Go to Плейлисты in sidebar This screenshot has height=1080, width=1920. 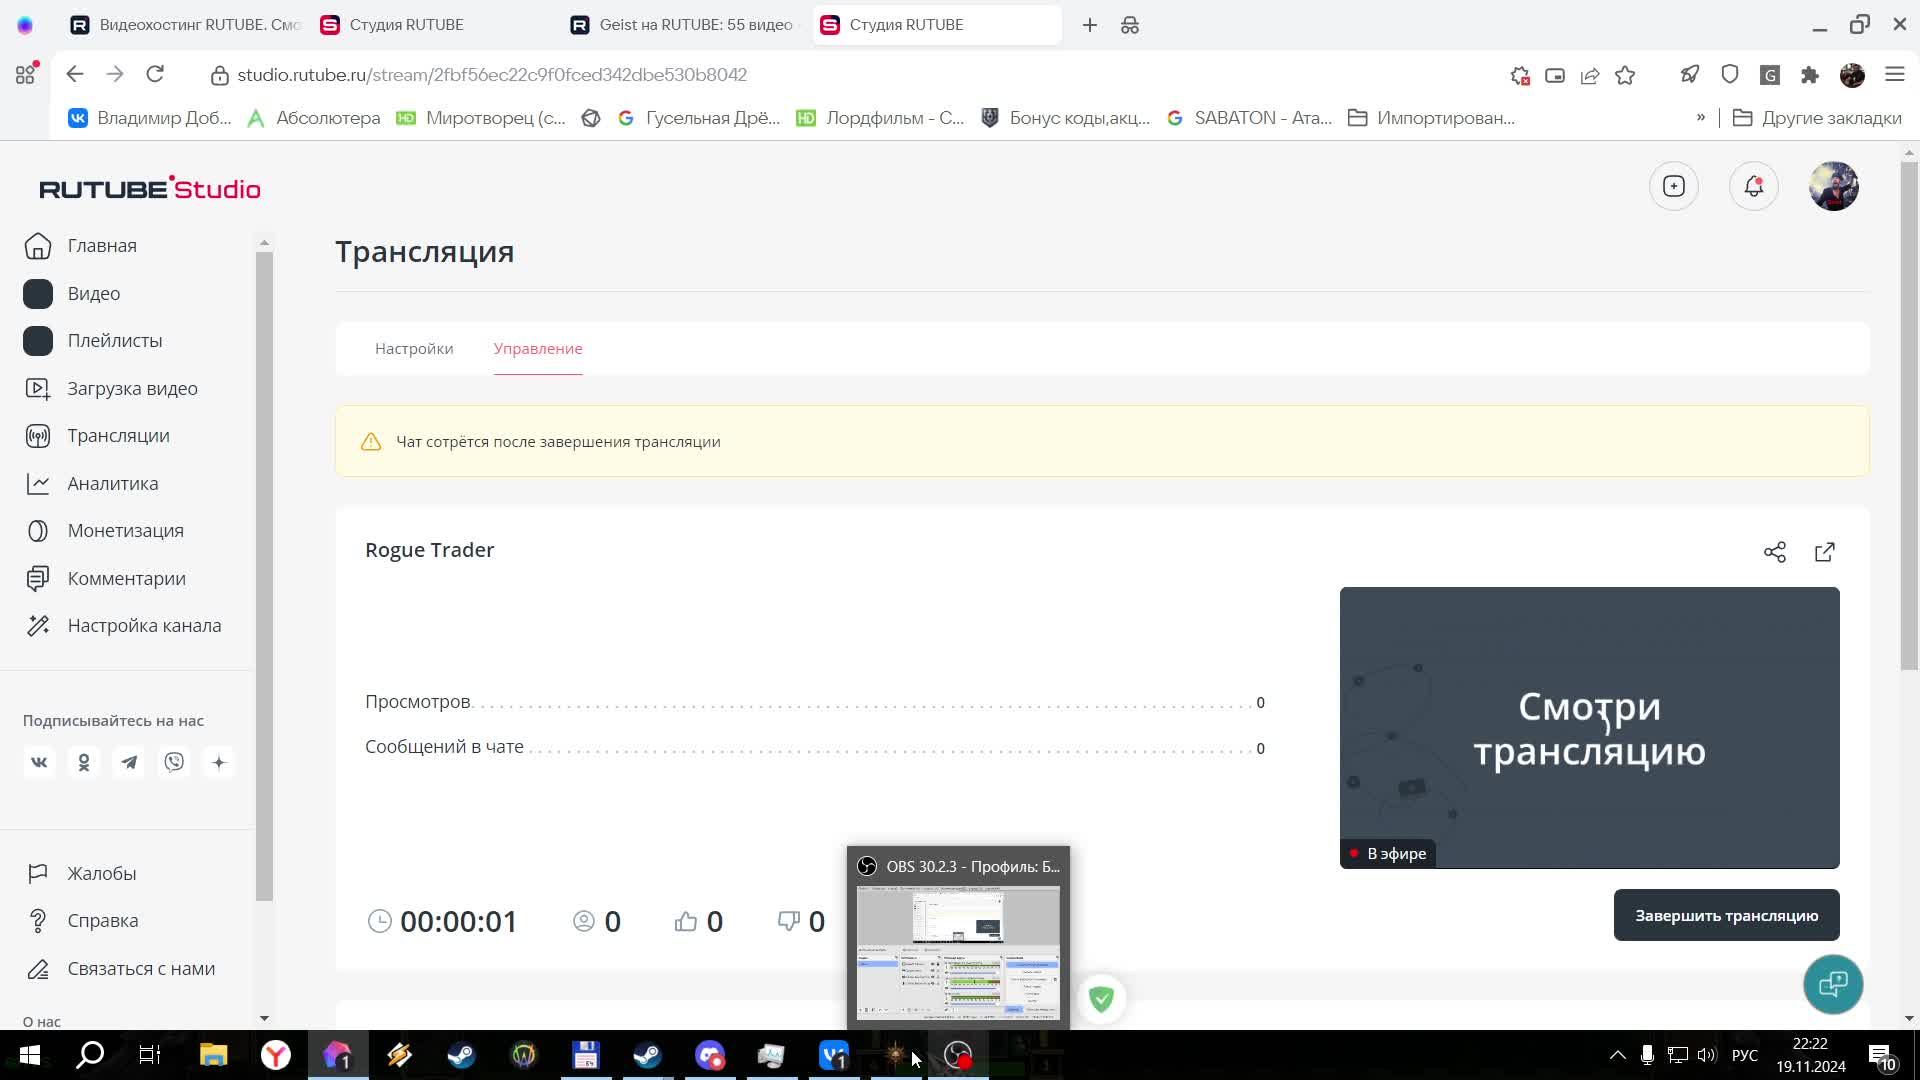tap(93, 341)
